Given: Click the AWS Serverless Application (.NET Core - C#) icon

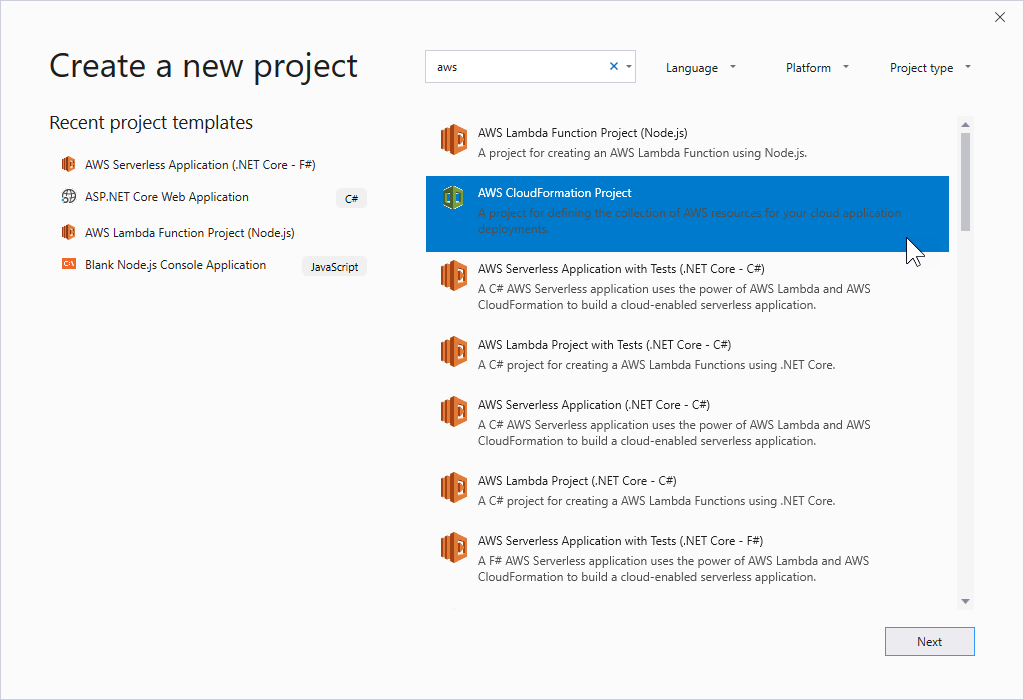Looking at the screenshot, I should pyautogui.click(x=454, y=411).
